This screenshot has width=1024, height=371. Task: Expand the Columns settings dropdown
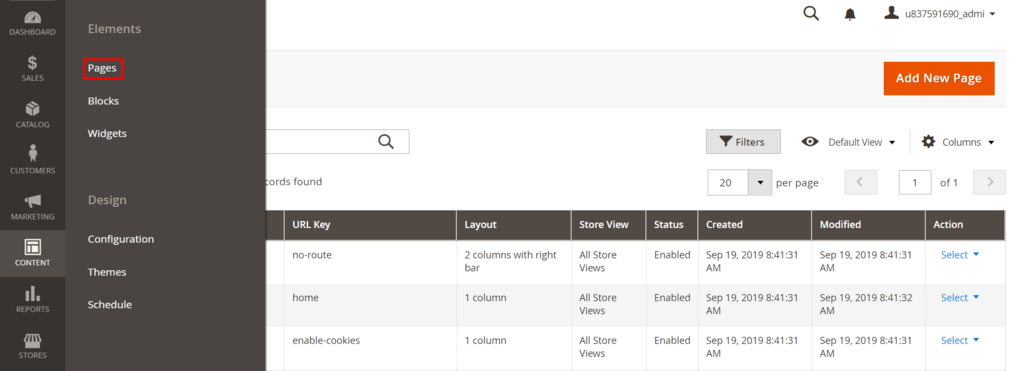(958, 142)
